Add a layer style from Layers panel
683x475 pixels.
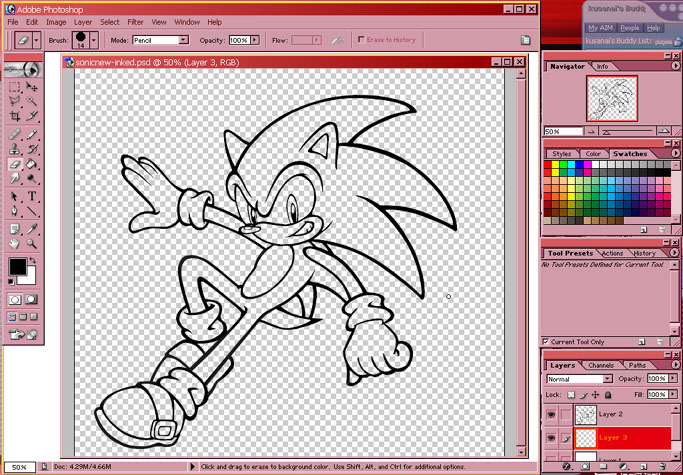pyautogui.click(x=566, y=467)
